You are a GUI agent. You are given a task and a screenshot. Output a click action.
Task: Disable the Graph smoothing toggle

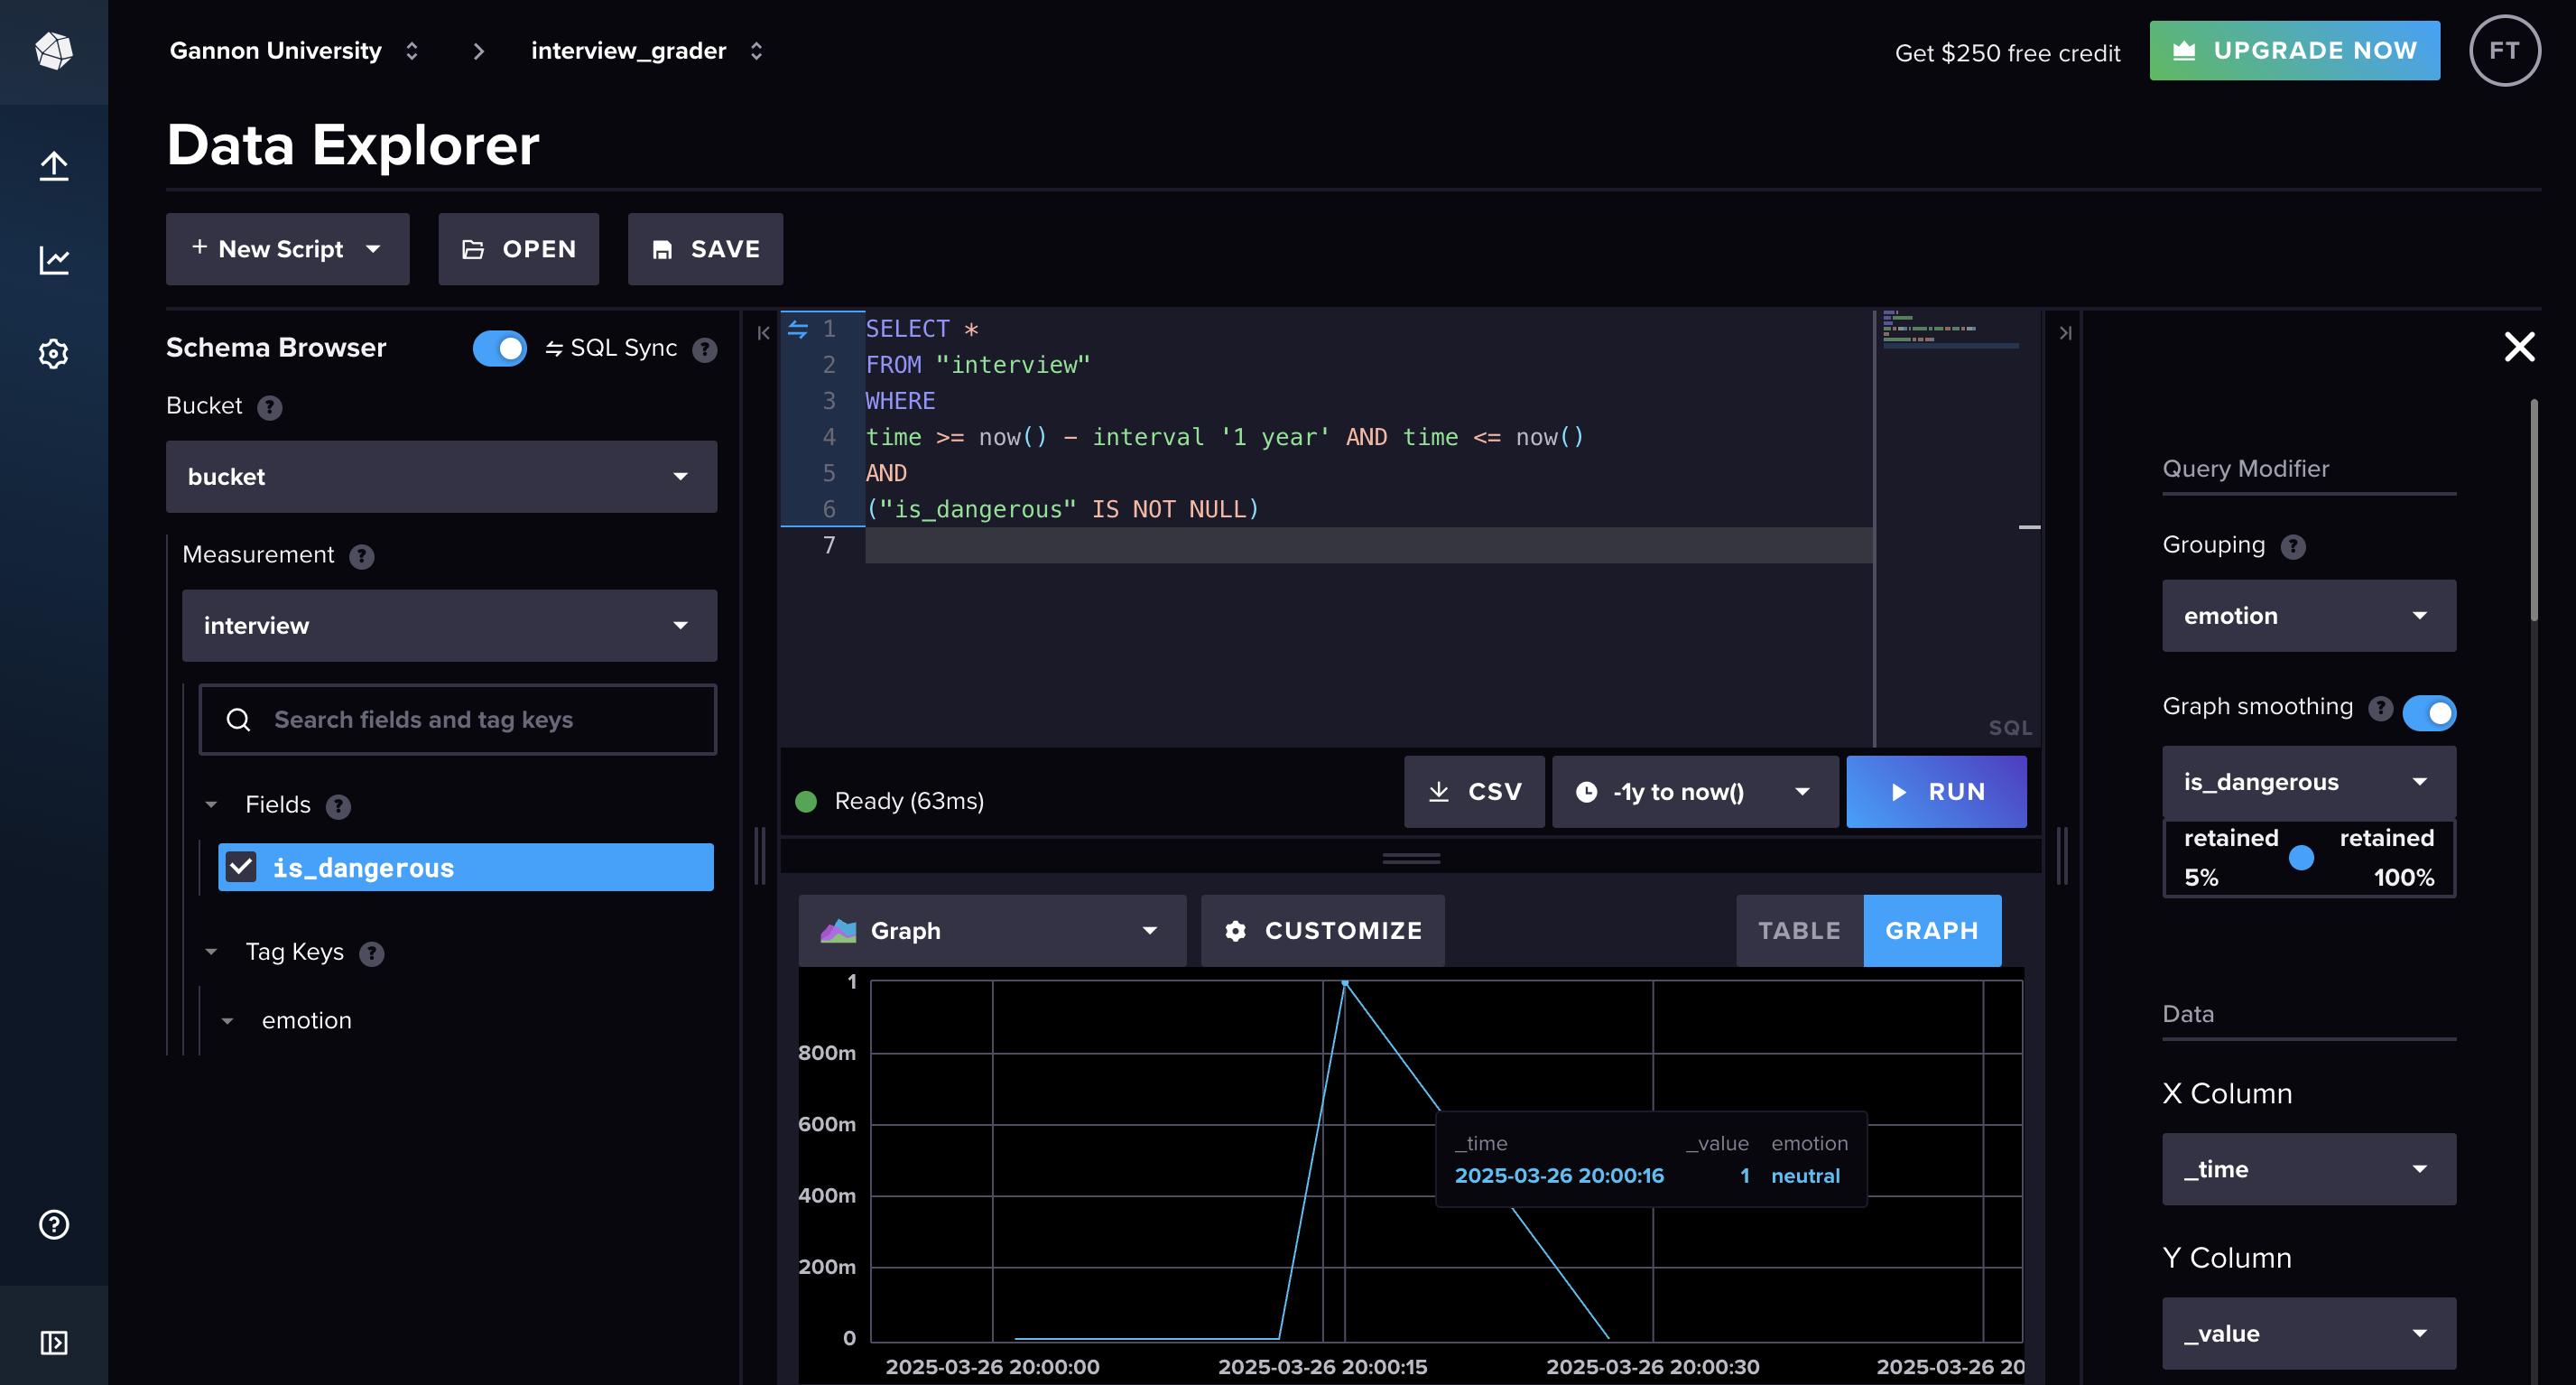(2428, 713)
